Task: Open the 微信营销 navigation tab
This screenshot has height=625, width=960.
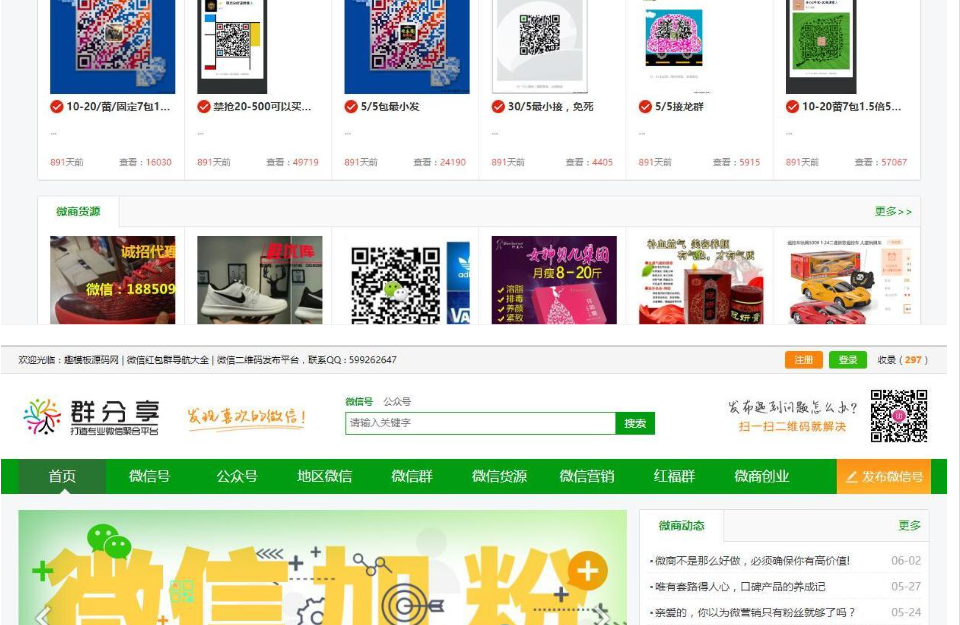Action: pyautogui.click(x=587, y=476)
